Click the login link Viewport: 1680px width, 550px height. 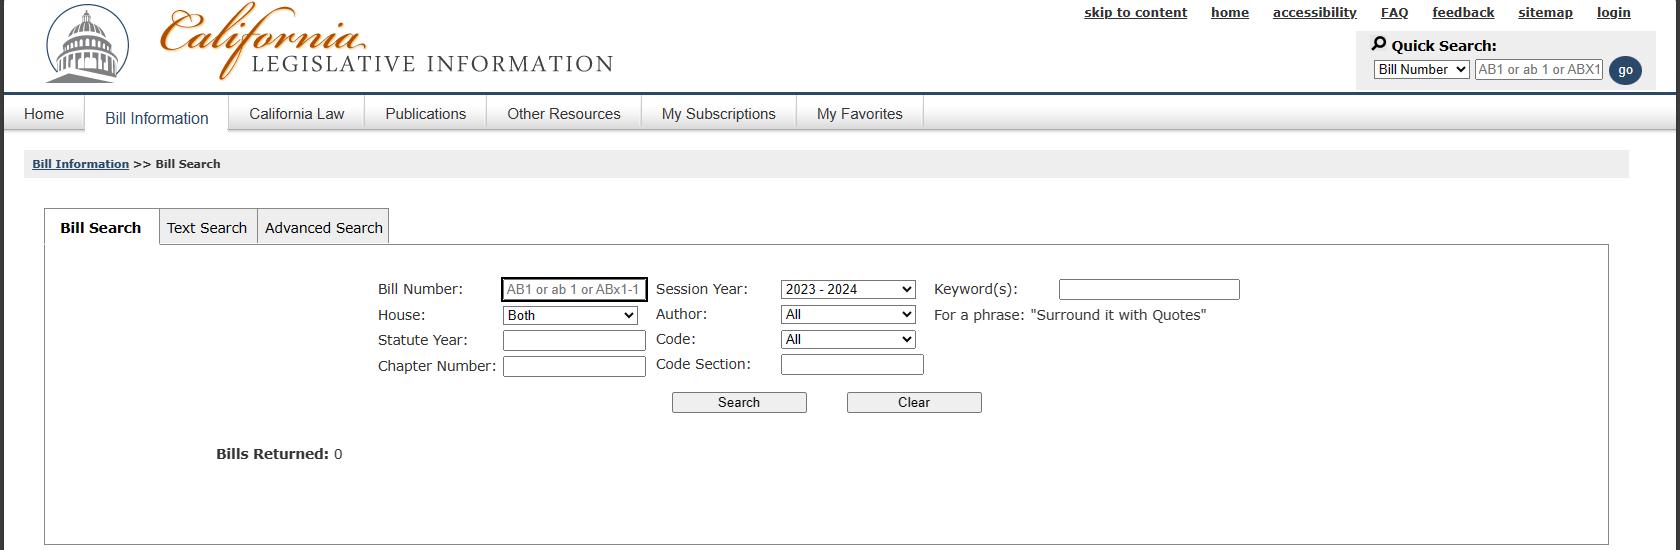tap(1613, 13)
